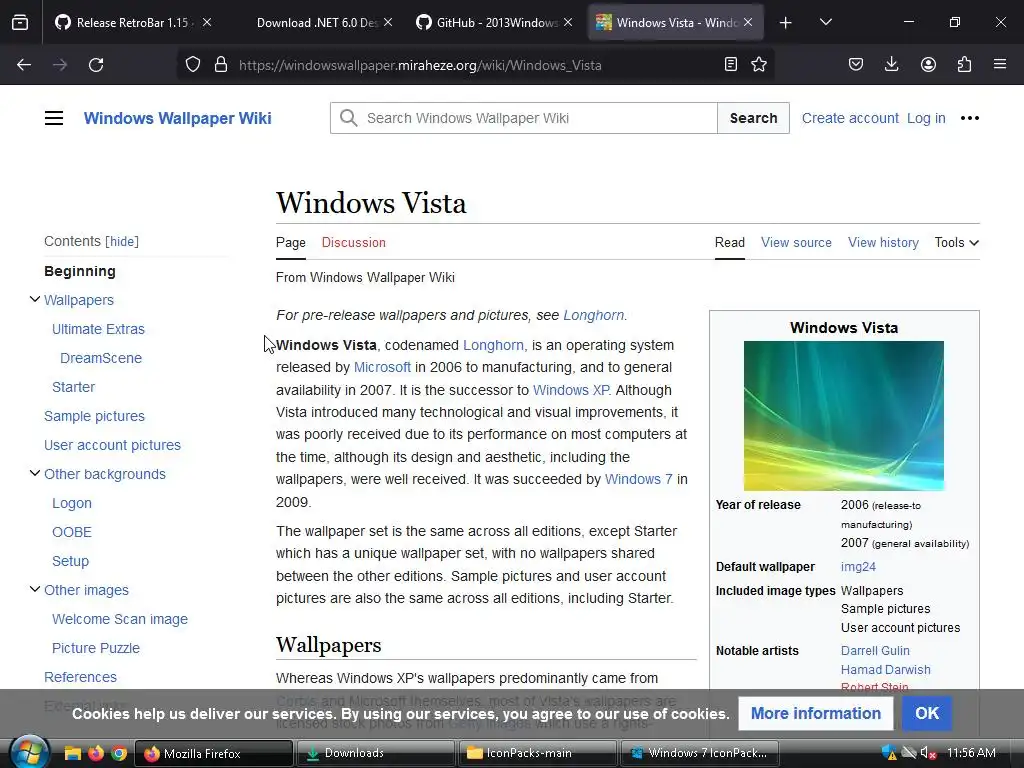Follow the Windows 7 link
Screen dimensions: 1024x768
(x=638, y=479)
